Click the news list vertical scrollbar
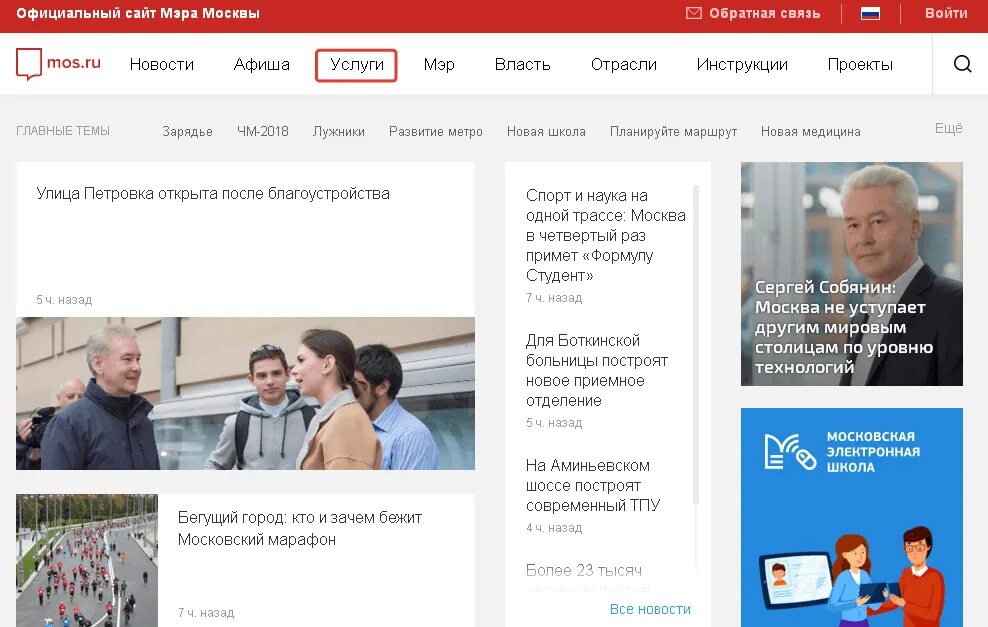 [x=696, y=344]
